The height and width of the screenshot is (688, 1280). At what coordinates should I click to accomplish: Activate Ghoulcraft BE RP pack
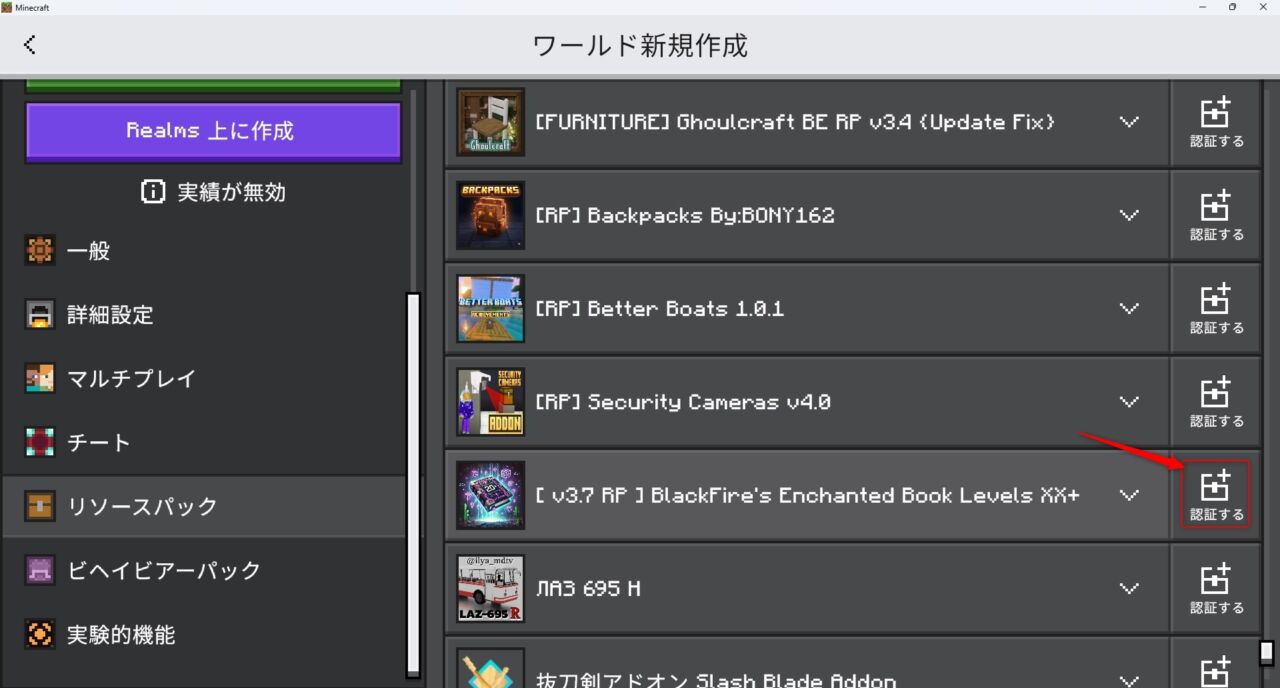coord(1216,122)
